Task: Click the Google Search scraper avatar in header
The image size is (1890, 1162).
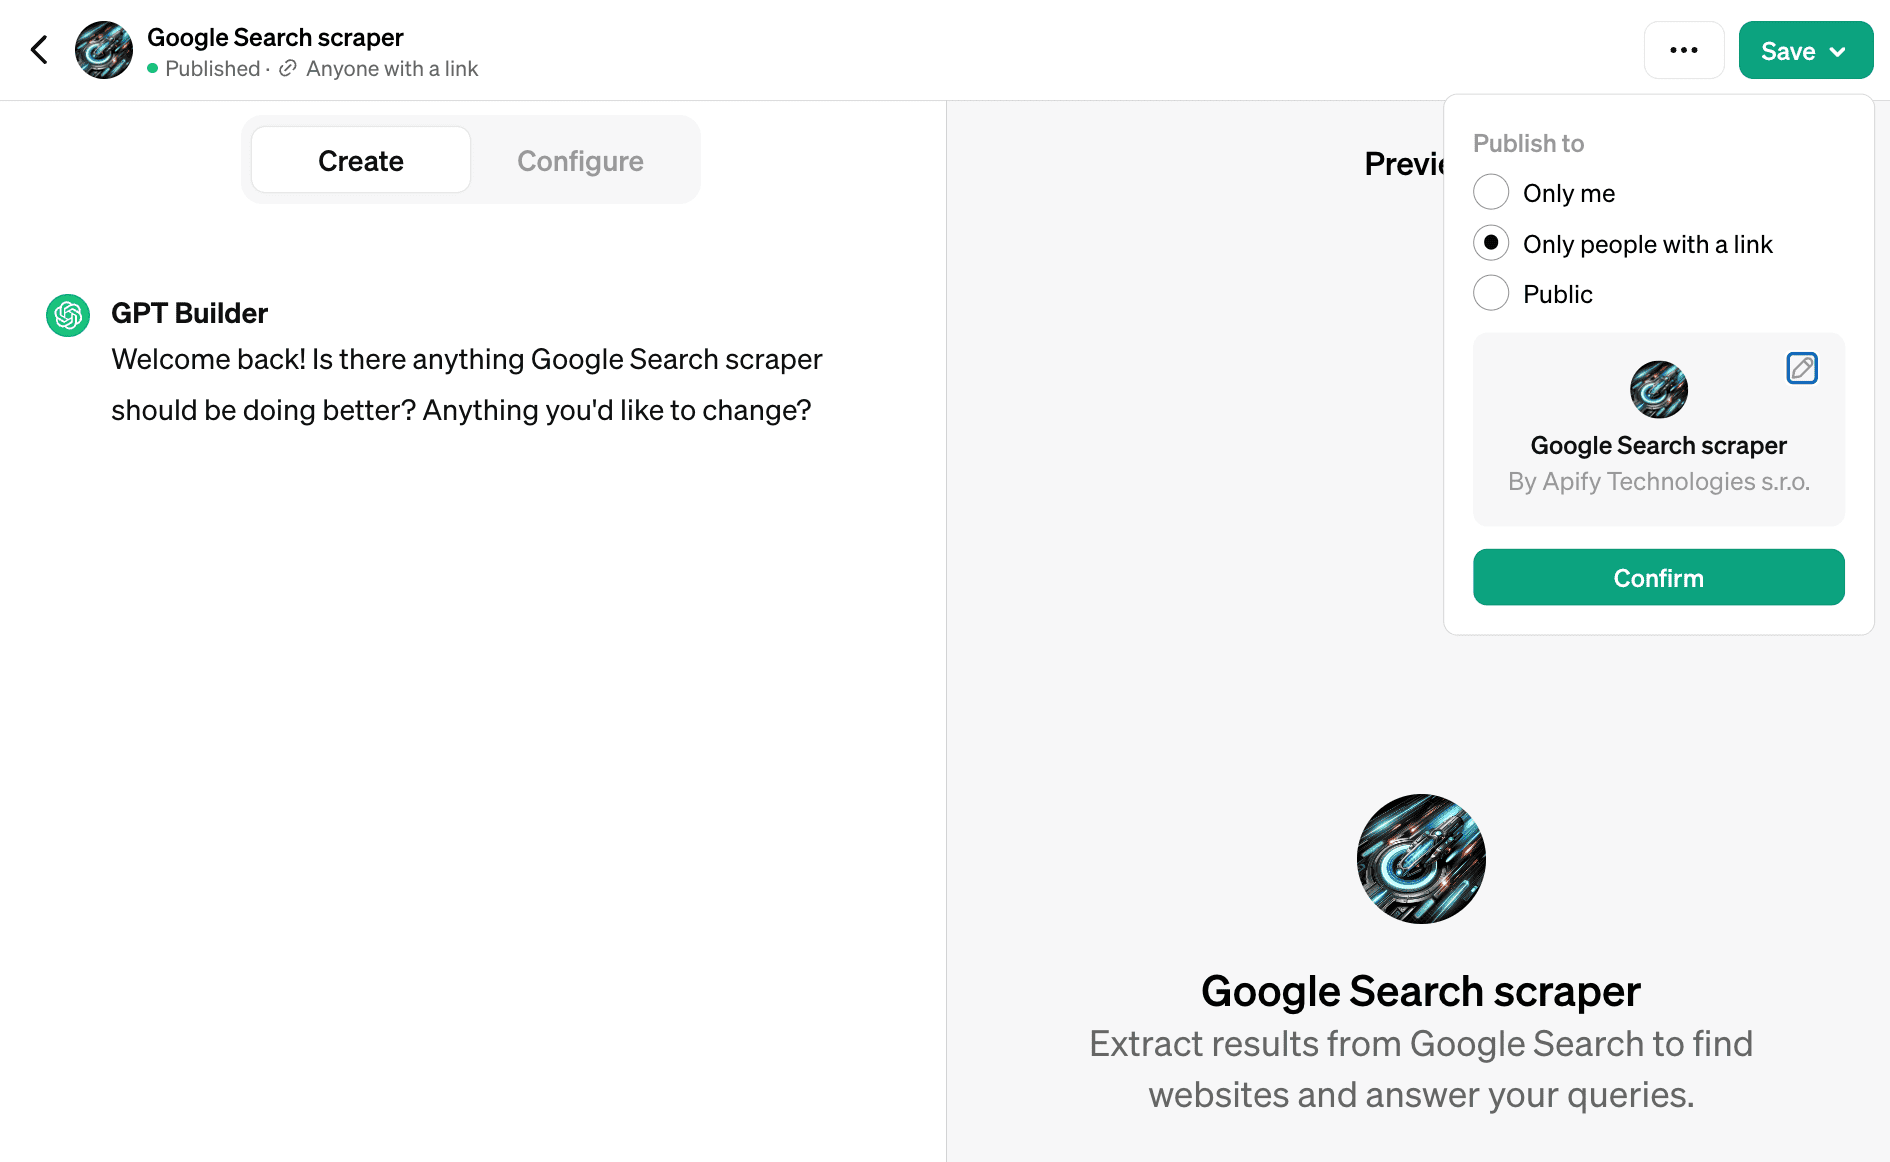Action: pos(103,49)
